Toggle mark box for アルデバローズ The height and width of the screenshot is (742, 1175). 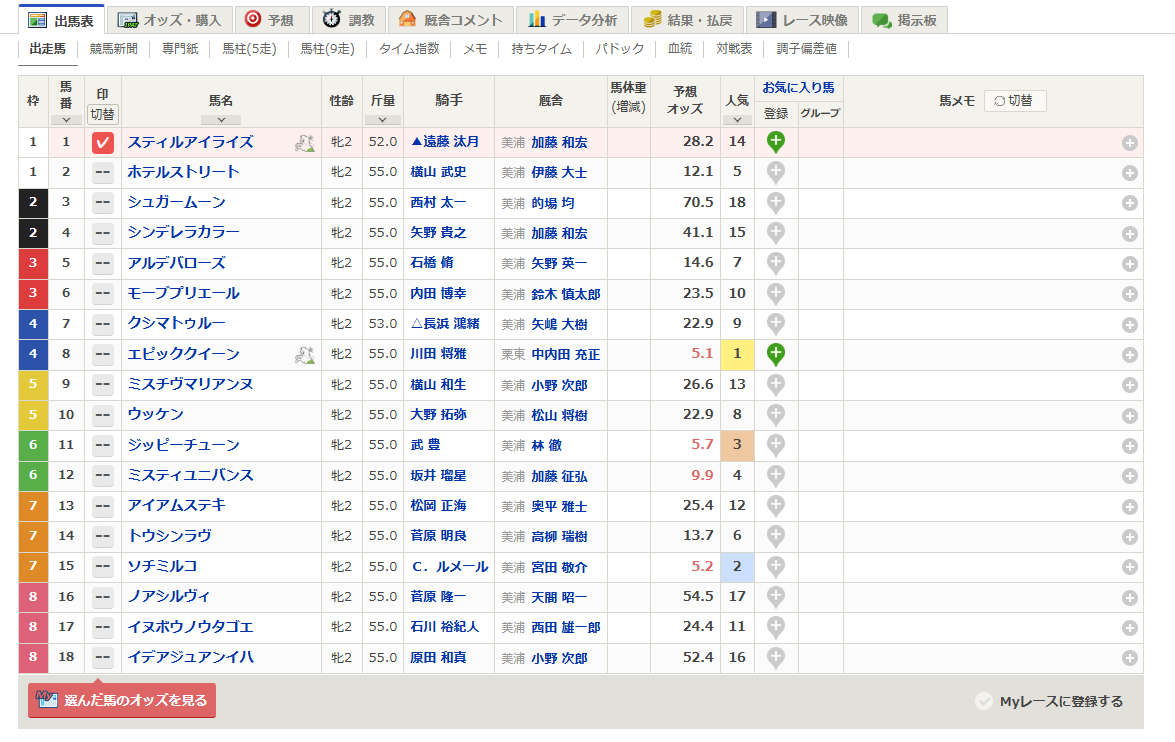click(103, 264)
